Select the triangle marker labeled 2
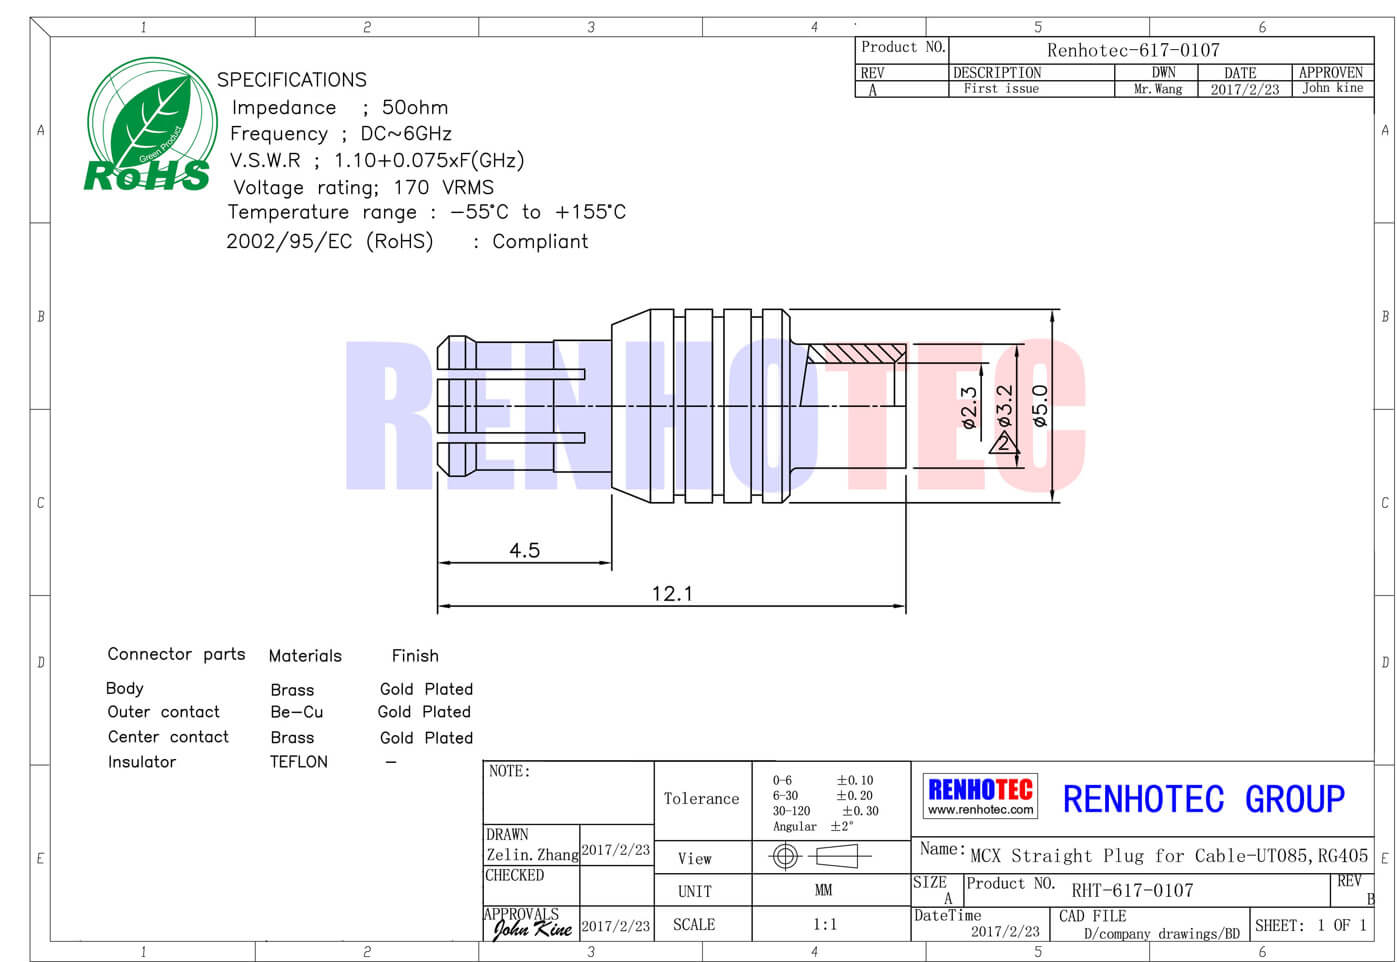Viewport: 1397px width, 962px height. pos(1003,442)
